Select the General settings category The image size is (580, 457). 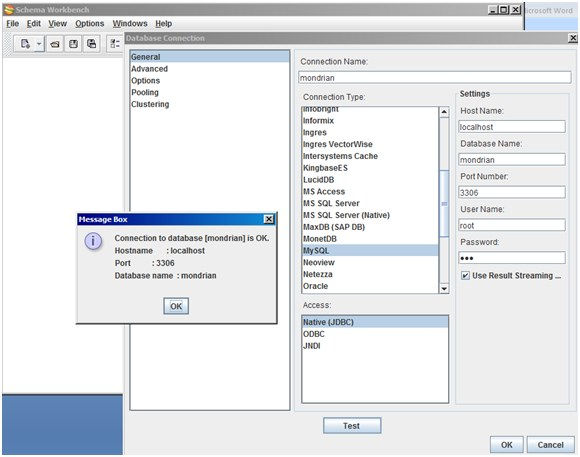(210, 57)
